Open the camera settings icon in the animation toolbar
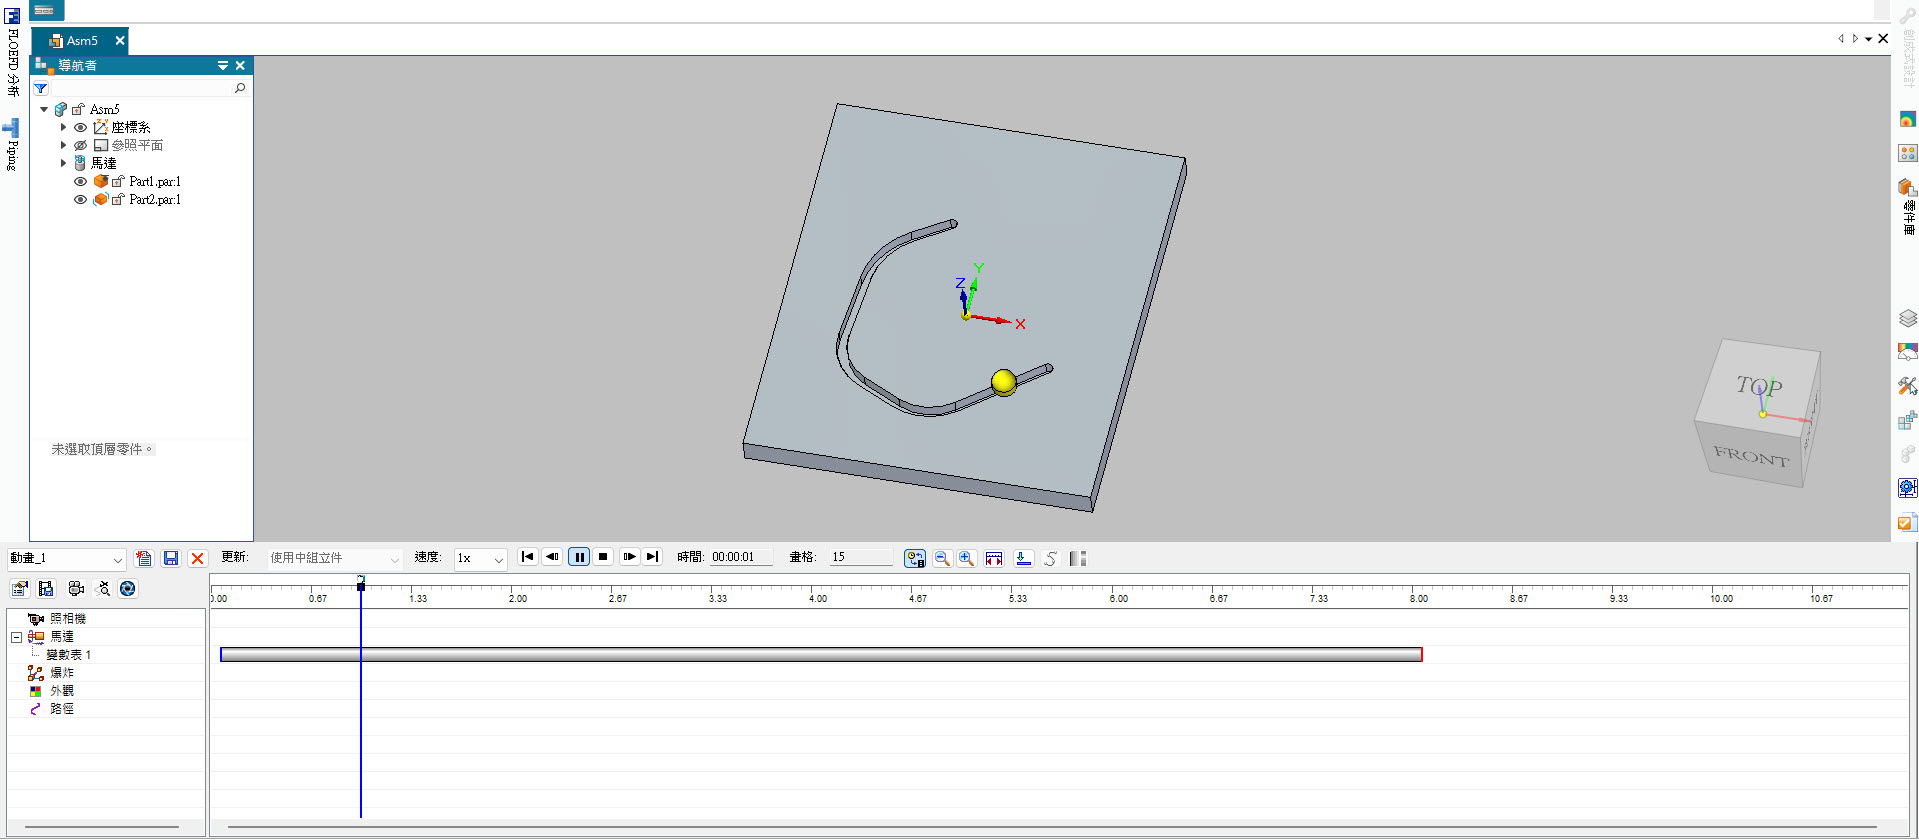 click(75, 589)
